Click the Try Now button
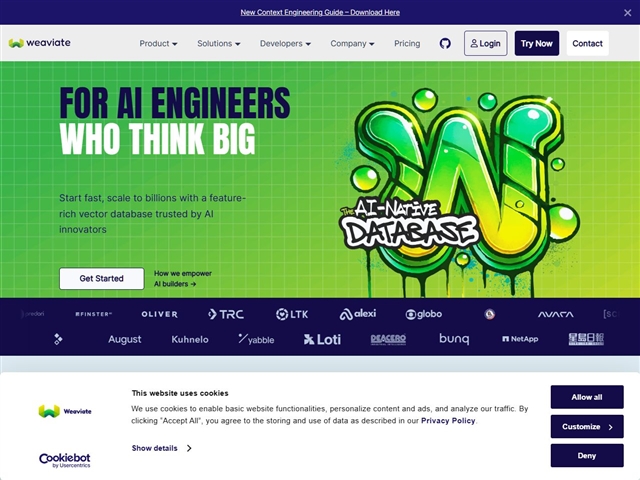 (x=537, y=43)
